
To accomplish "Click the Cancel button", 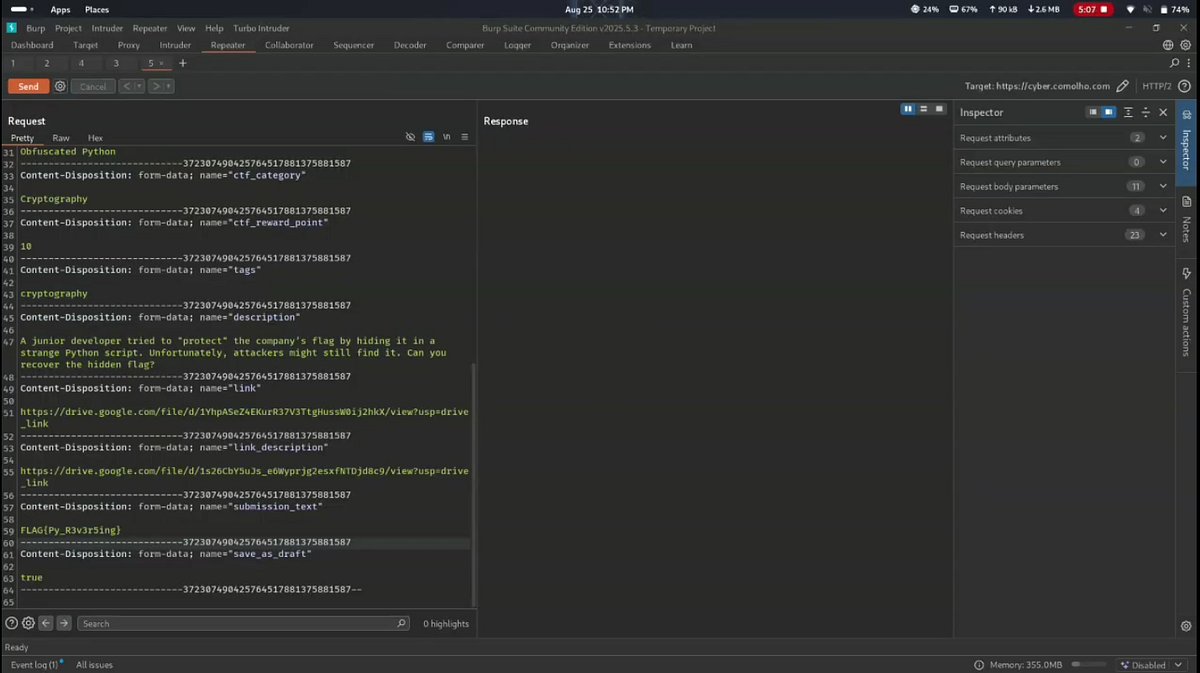I will (93, 87).
